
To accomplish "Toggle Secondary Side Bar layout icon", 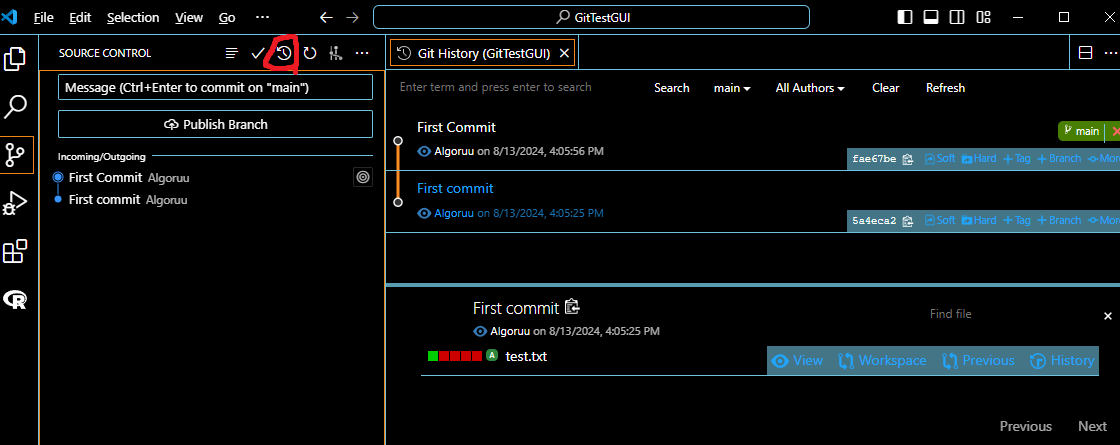I will [x=957, y=17].
